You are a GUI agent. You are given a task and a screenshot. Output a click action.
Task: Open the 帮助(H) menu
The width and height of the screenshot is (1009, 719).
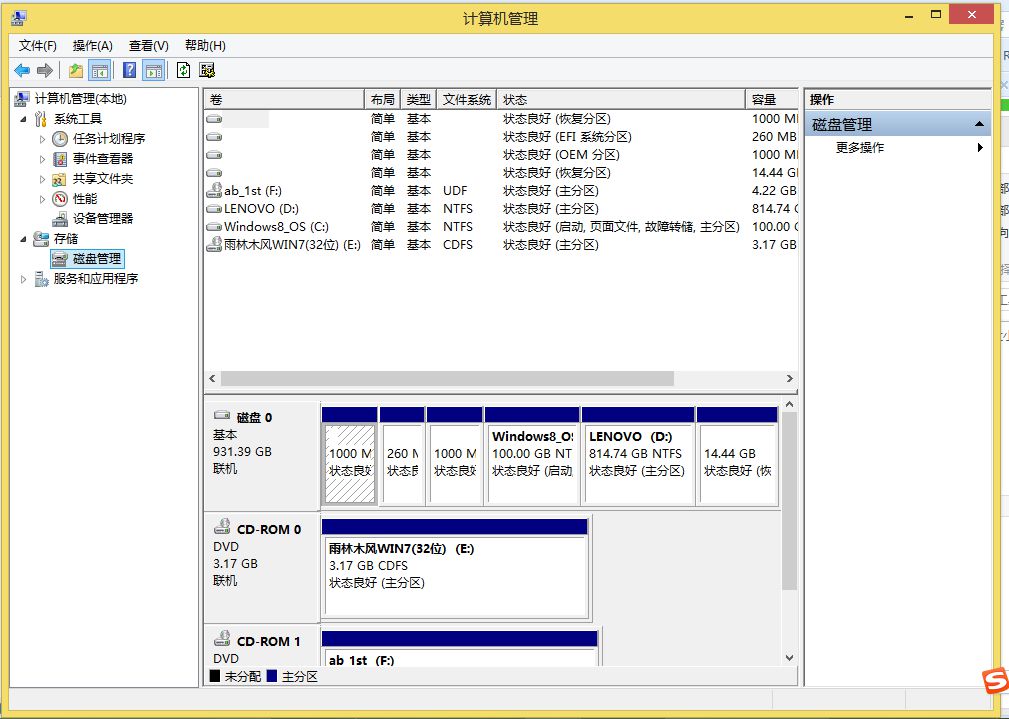click(x=205, y=46)
